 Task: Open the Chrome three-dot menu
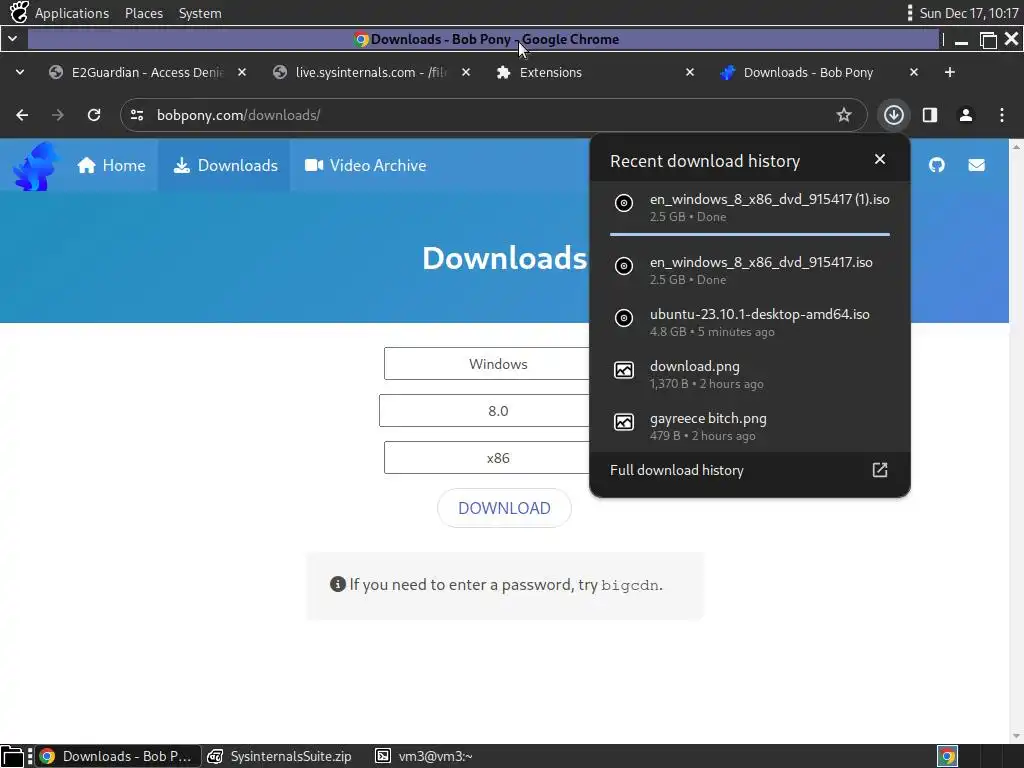1002,115
